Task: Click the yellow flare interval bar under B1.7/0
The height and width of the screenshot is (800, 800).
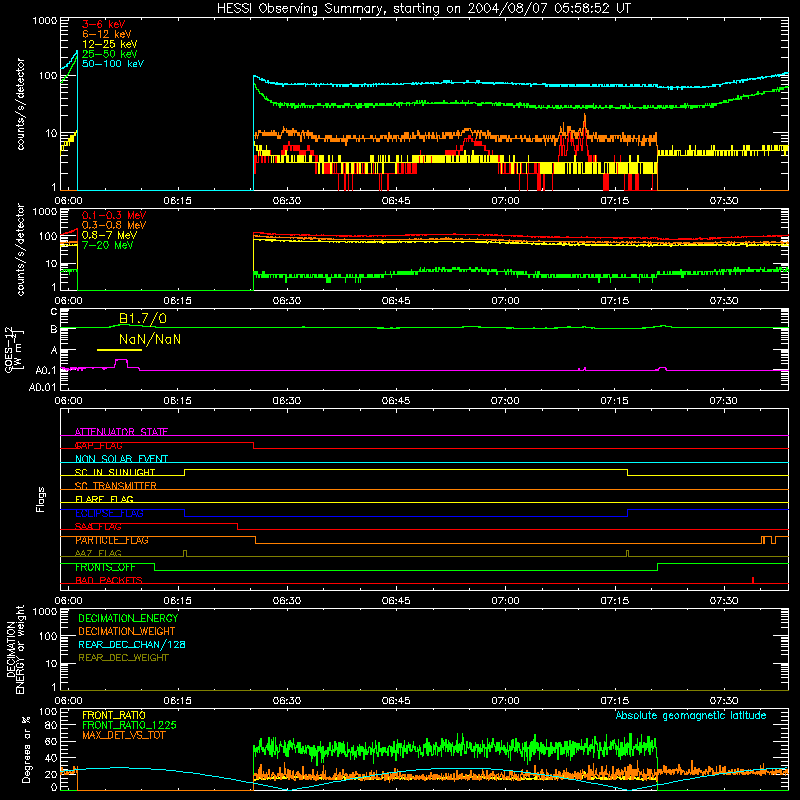Action: coord(119,350)
